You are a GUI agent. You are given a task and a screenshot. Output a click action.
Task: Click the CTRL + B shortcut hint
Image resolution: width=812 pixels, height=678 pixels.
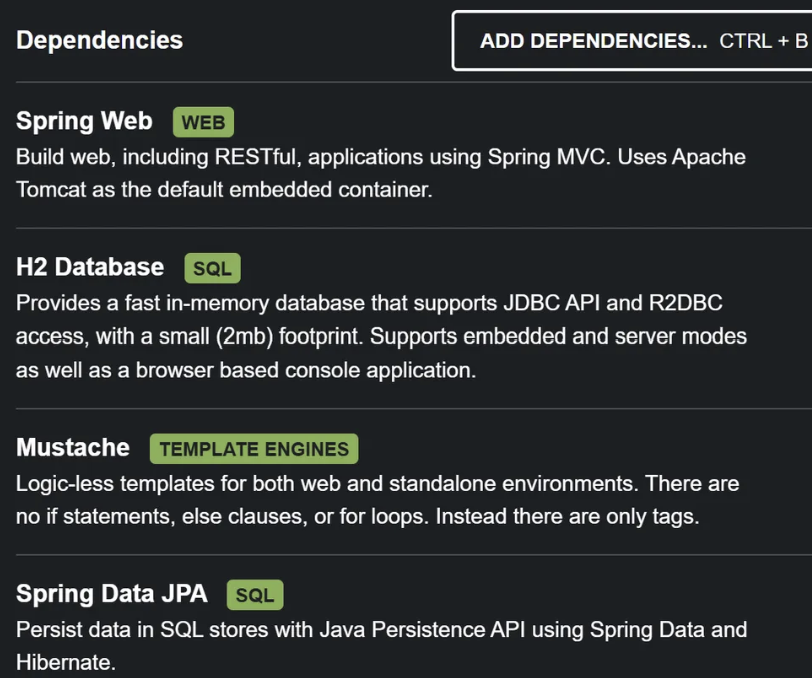(x=763, y=41)
